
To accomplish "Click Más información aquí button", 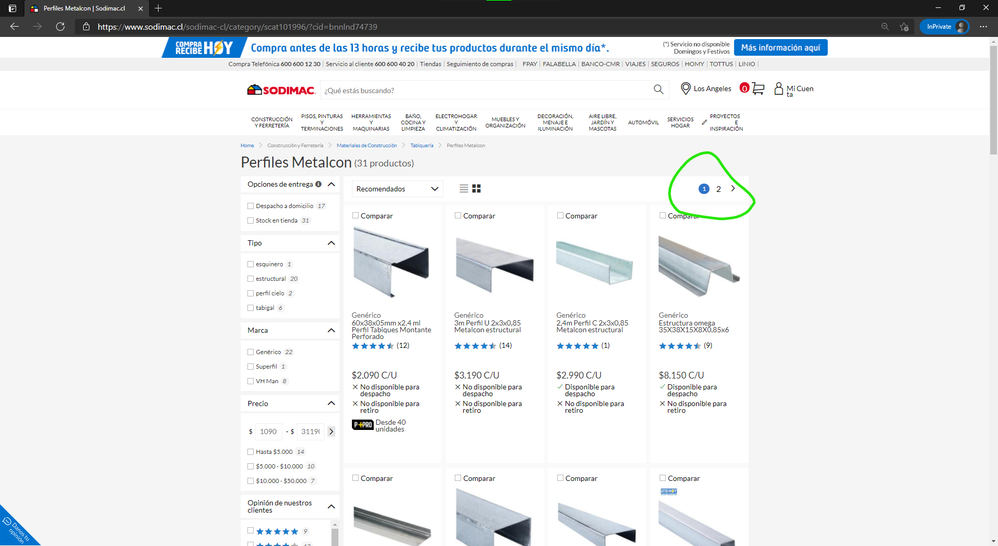I will tap(780, 48).
